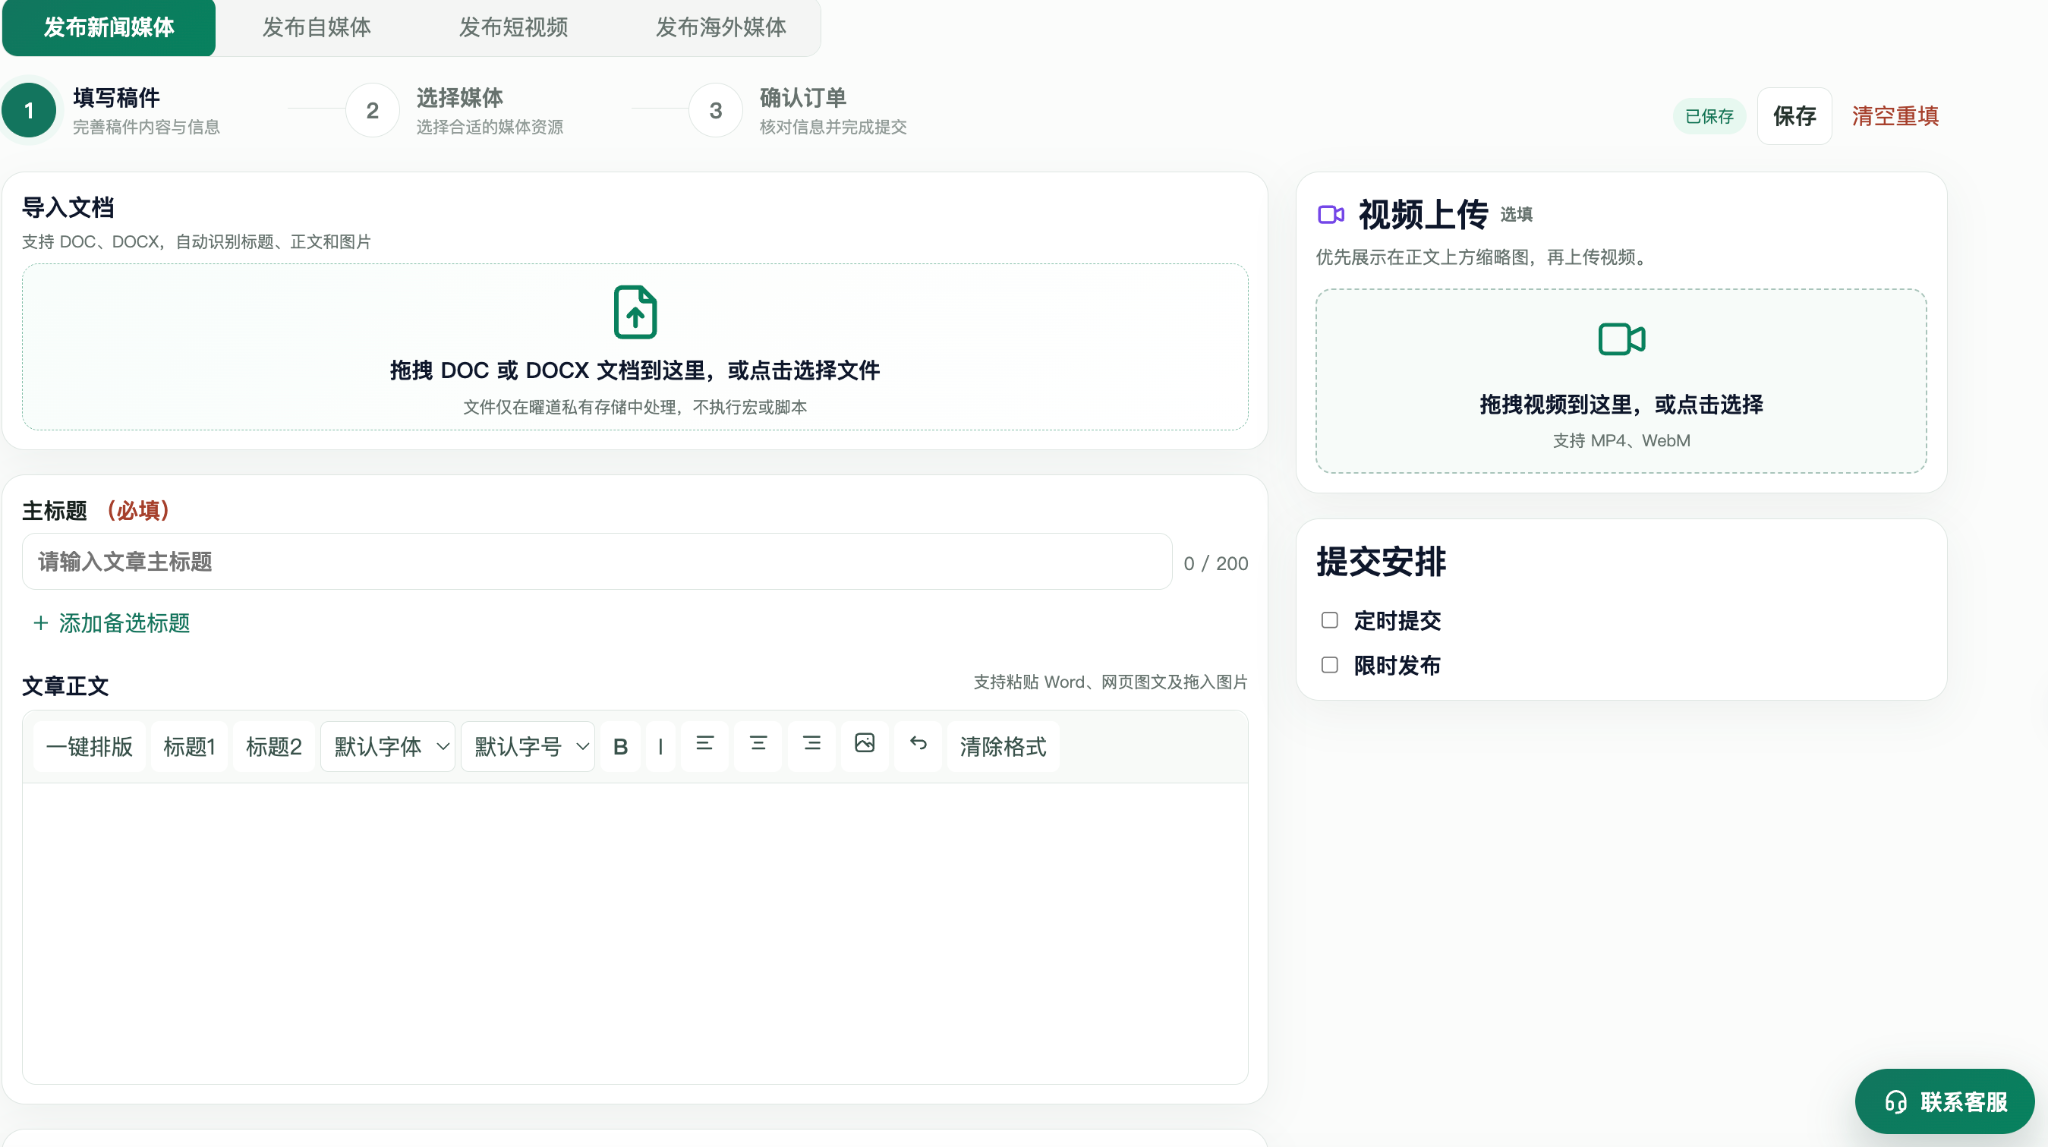This screenshot has width=2048, height=1147.
Task: Open the 默认字号 font size dropdown
Action: pos(528,746)
